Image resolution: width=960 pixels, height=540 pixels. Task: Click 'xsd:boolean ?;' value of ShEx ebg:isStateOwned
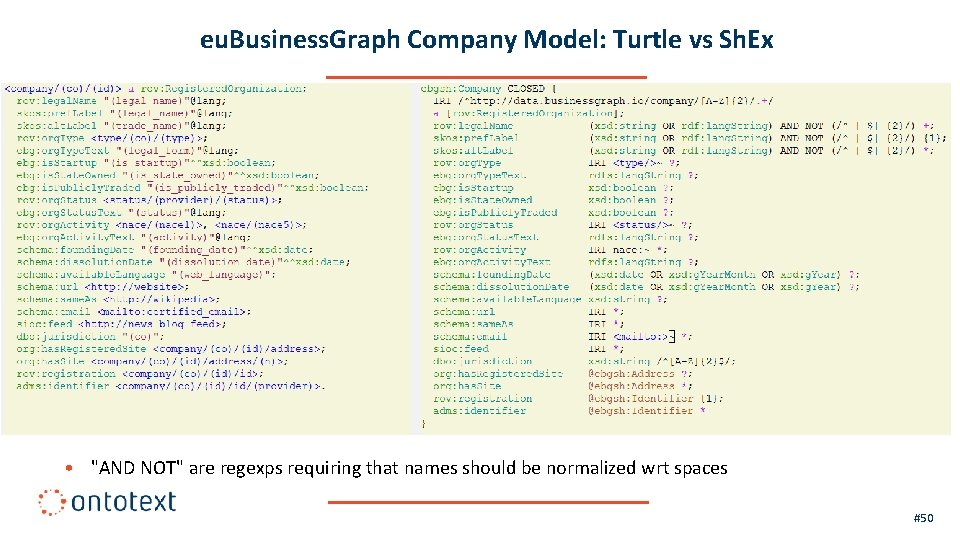point(631,200)
